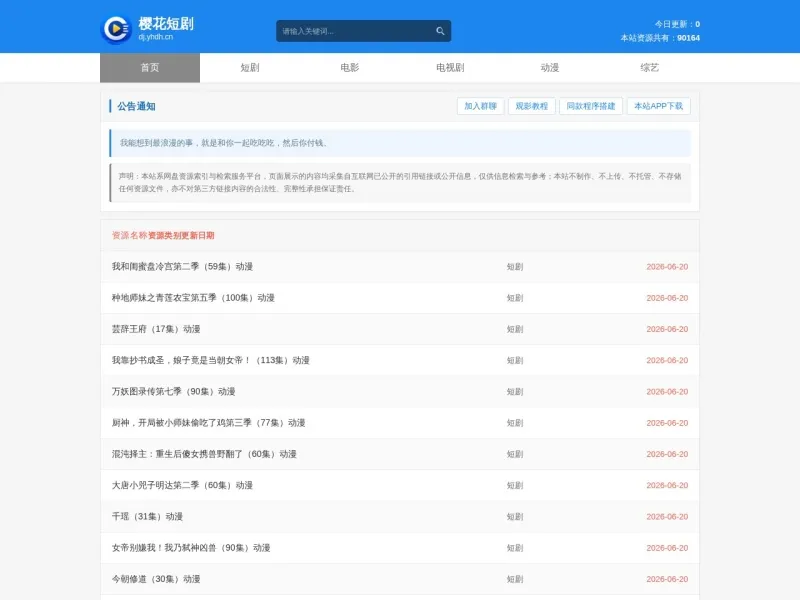Click 短剧 category in 我和闺蜜盘冷宫第二季 row

[515, 266]
